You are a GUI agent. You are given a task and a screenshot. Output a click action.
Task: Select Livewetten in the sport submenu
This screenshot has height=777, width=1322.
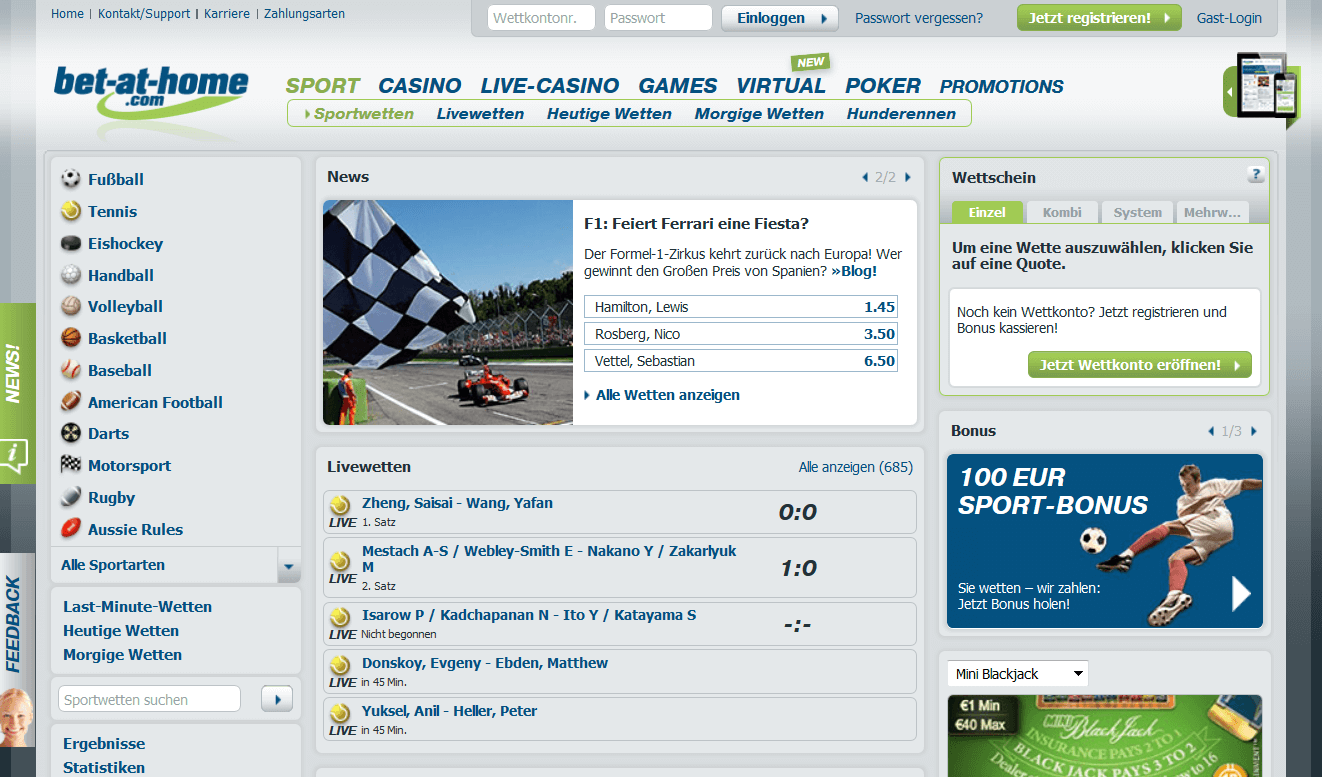pos(480,114)
